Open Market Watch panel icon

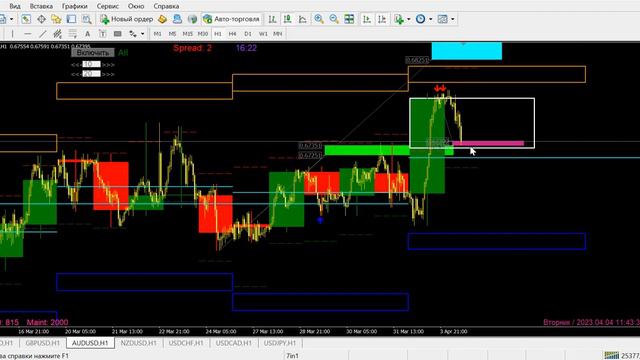coord(26,19)
